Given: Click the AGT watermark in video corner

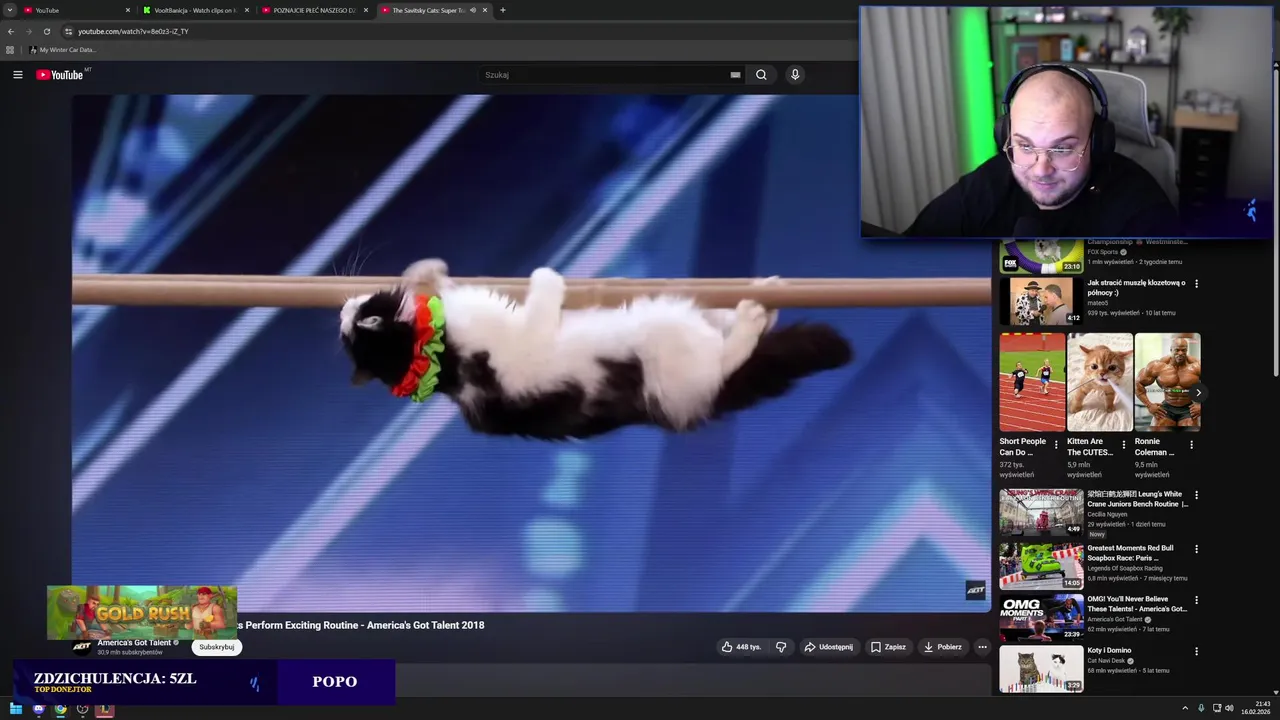Looking at the screenshot, I should pyautogui.click(x=975, y=591).
